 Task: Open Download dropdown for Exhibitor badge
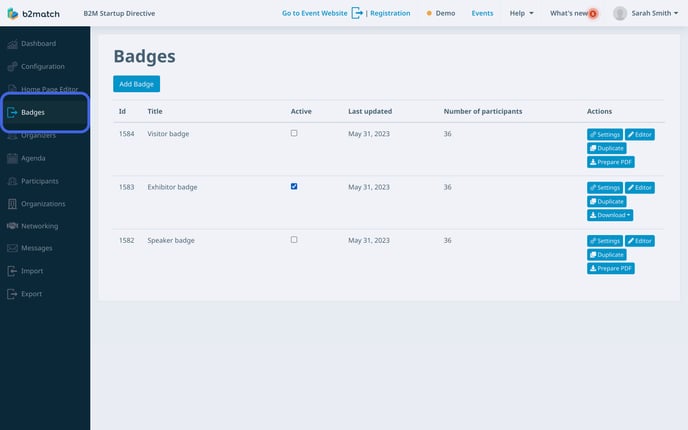[610, 215]
